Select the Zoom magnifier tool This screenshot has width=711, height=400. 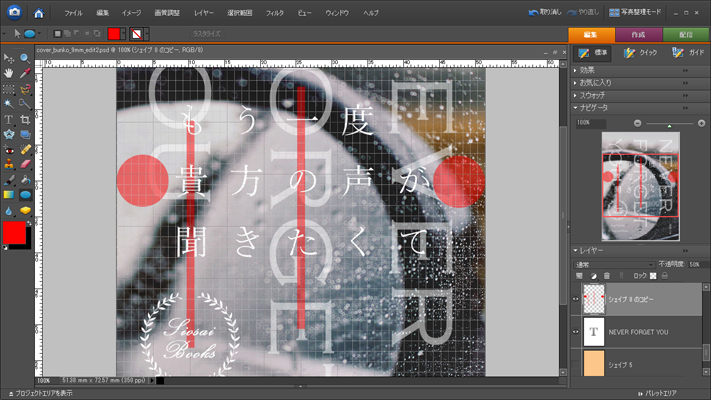coord(25,58)
